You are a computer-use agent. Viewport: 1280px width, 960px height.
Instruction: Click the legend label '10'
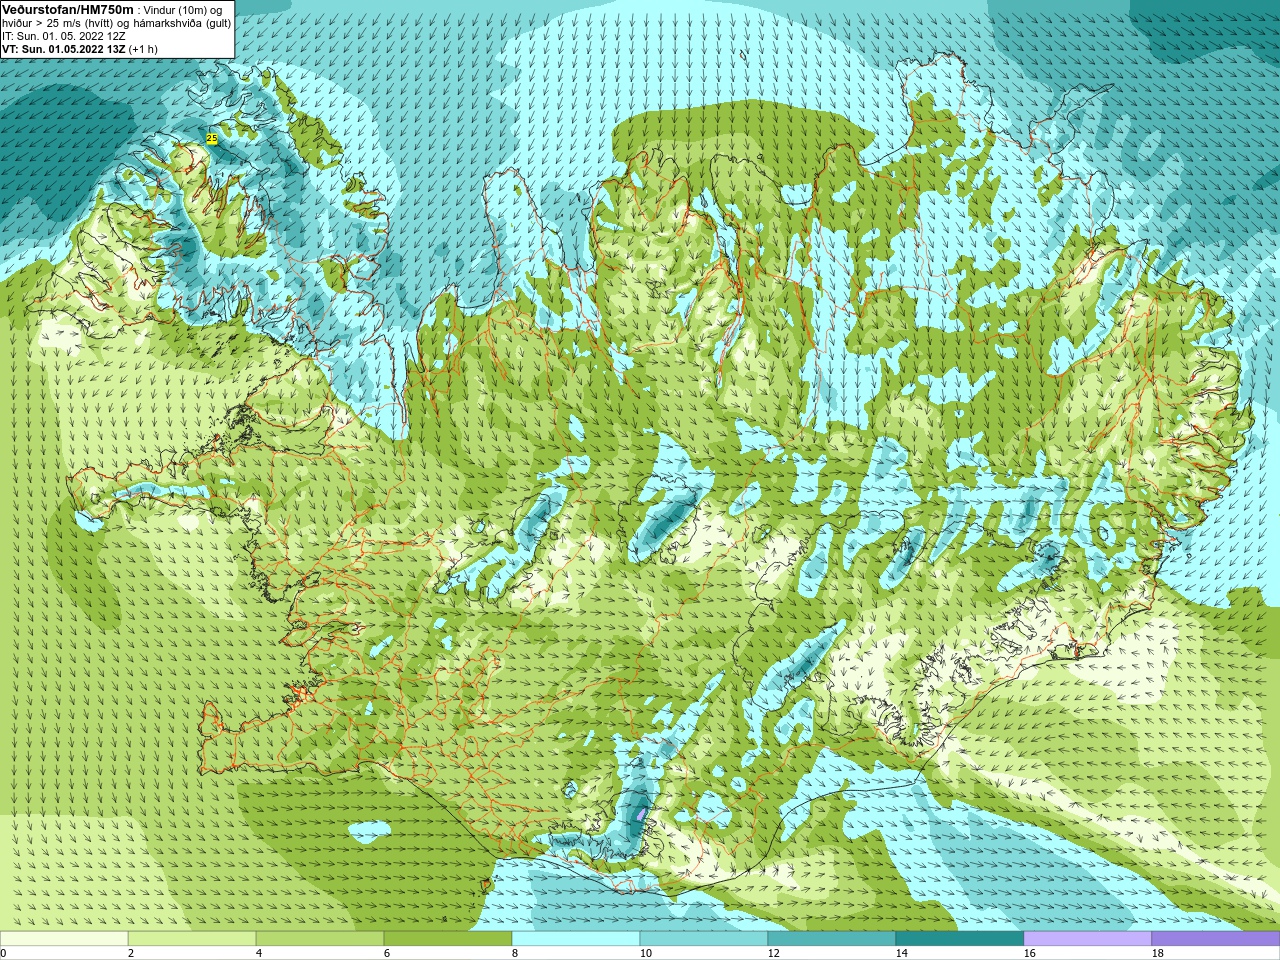(645, 953)
